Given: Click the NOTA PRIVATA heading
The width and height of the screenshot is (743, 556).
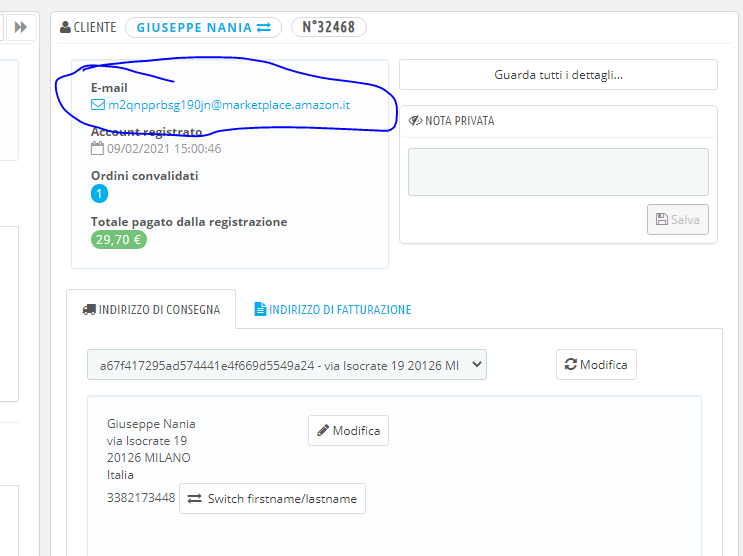Looking at the screenshot, I should click(x=460, y=121).
